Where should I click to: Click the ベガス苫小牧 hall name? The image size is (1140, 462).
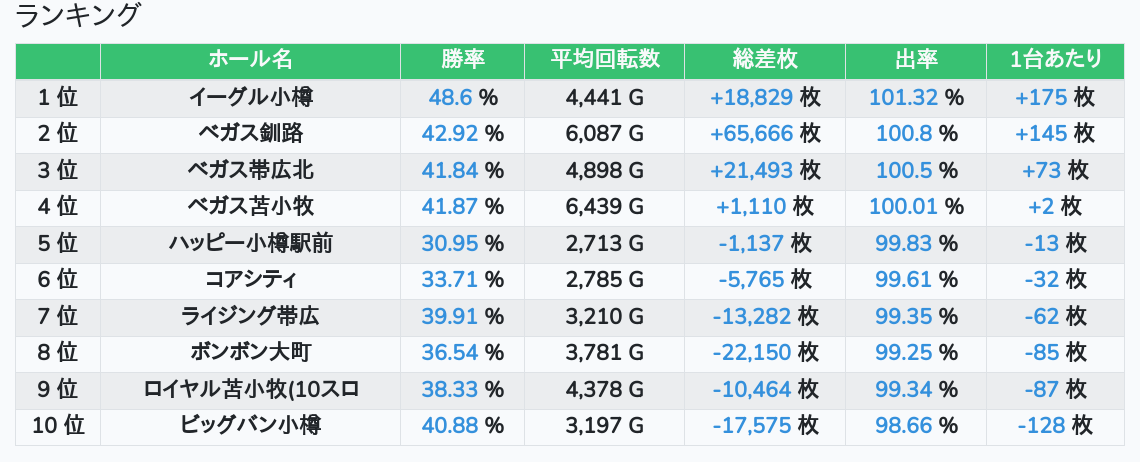(x=250, y=206)
